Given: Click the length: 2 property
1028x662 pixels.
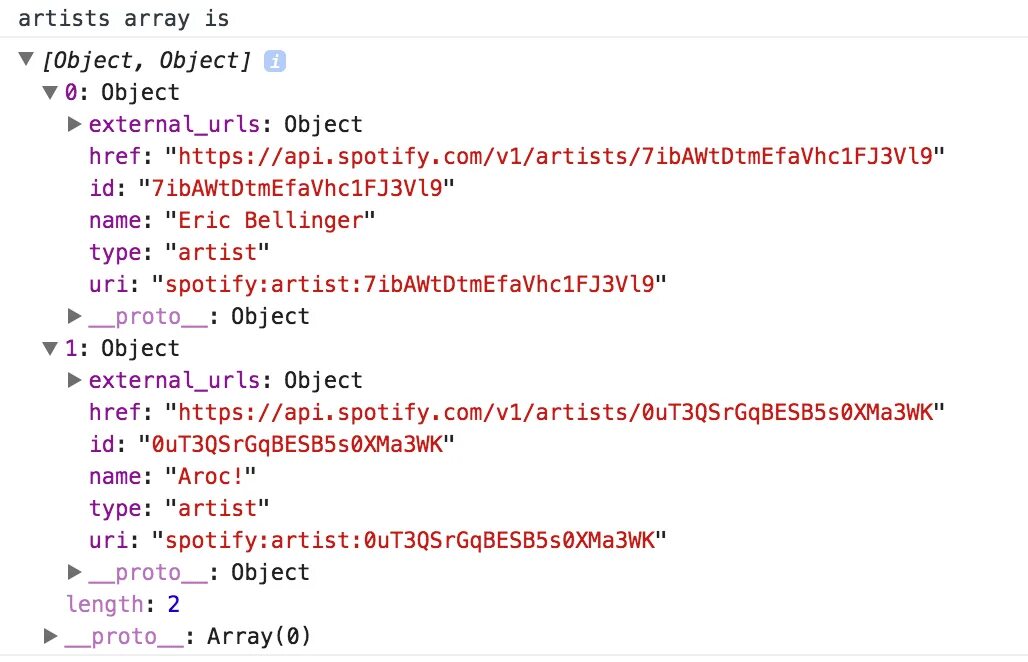Looking at the screenshot, I should [x=123, y=604].
